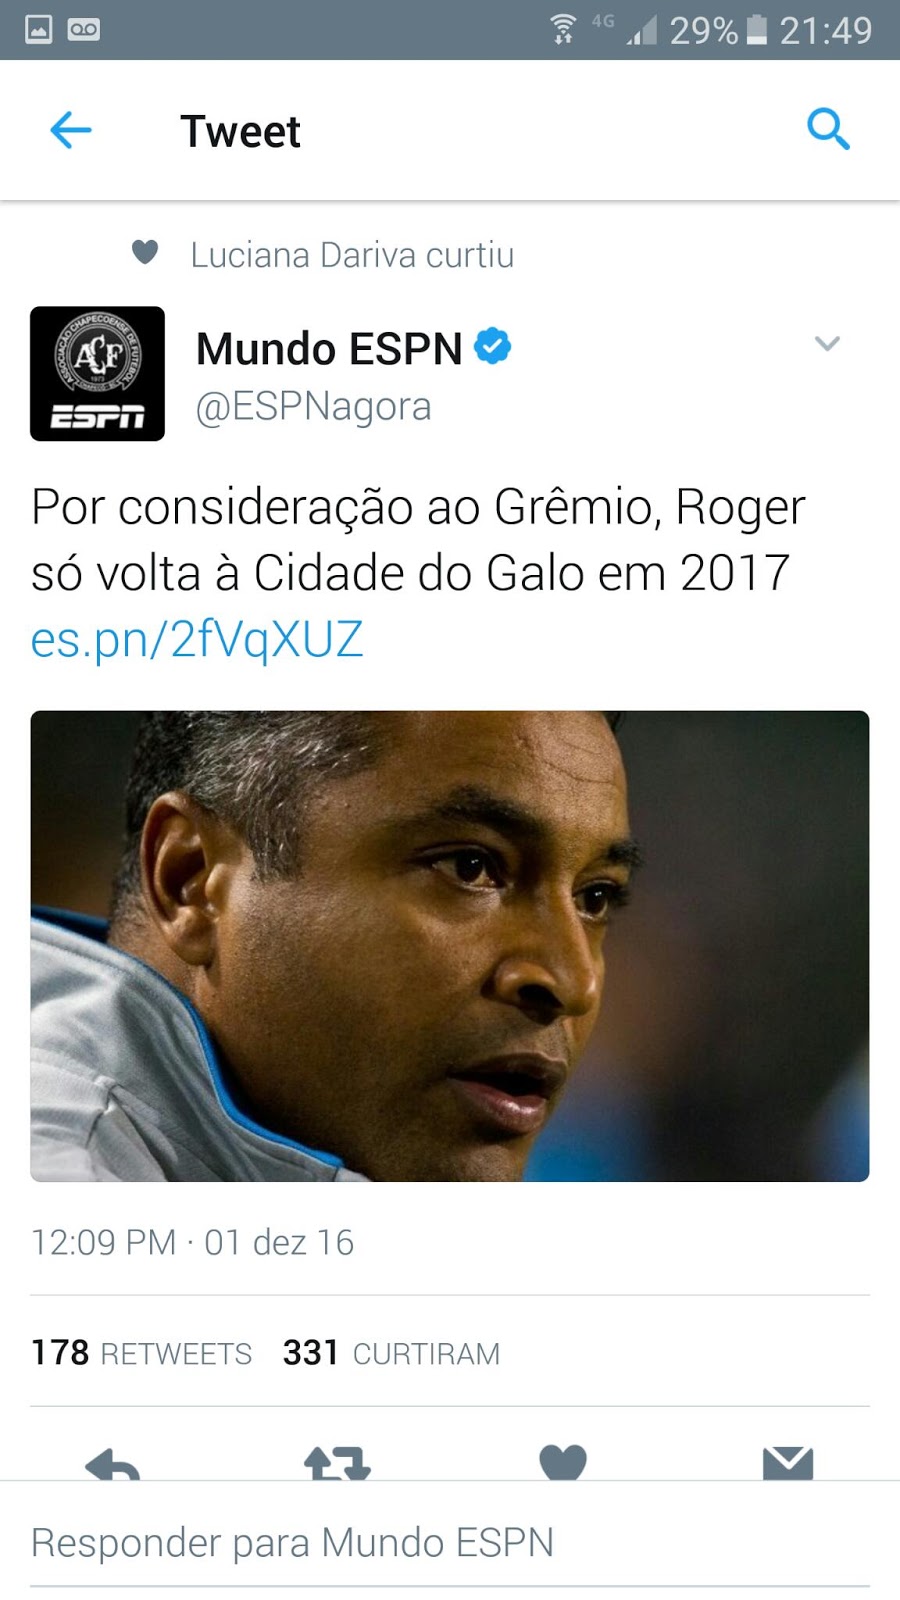
Task: View the Mundo ESPN account name
Action: click(329, 349)
